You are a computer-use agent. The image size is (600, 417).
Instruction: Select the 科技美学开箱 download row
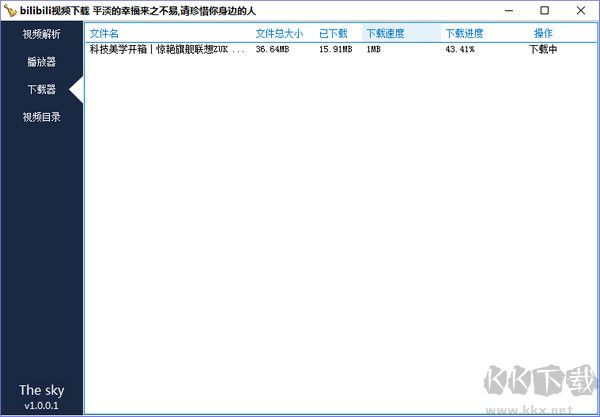point(166,48)
